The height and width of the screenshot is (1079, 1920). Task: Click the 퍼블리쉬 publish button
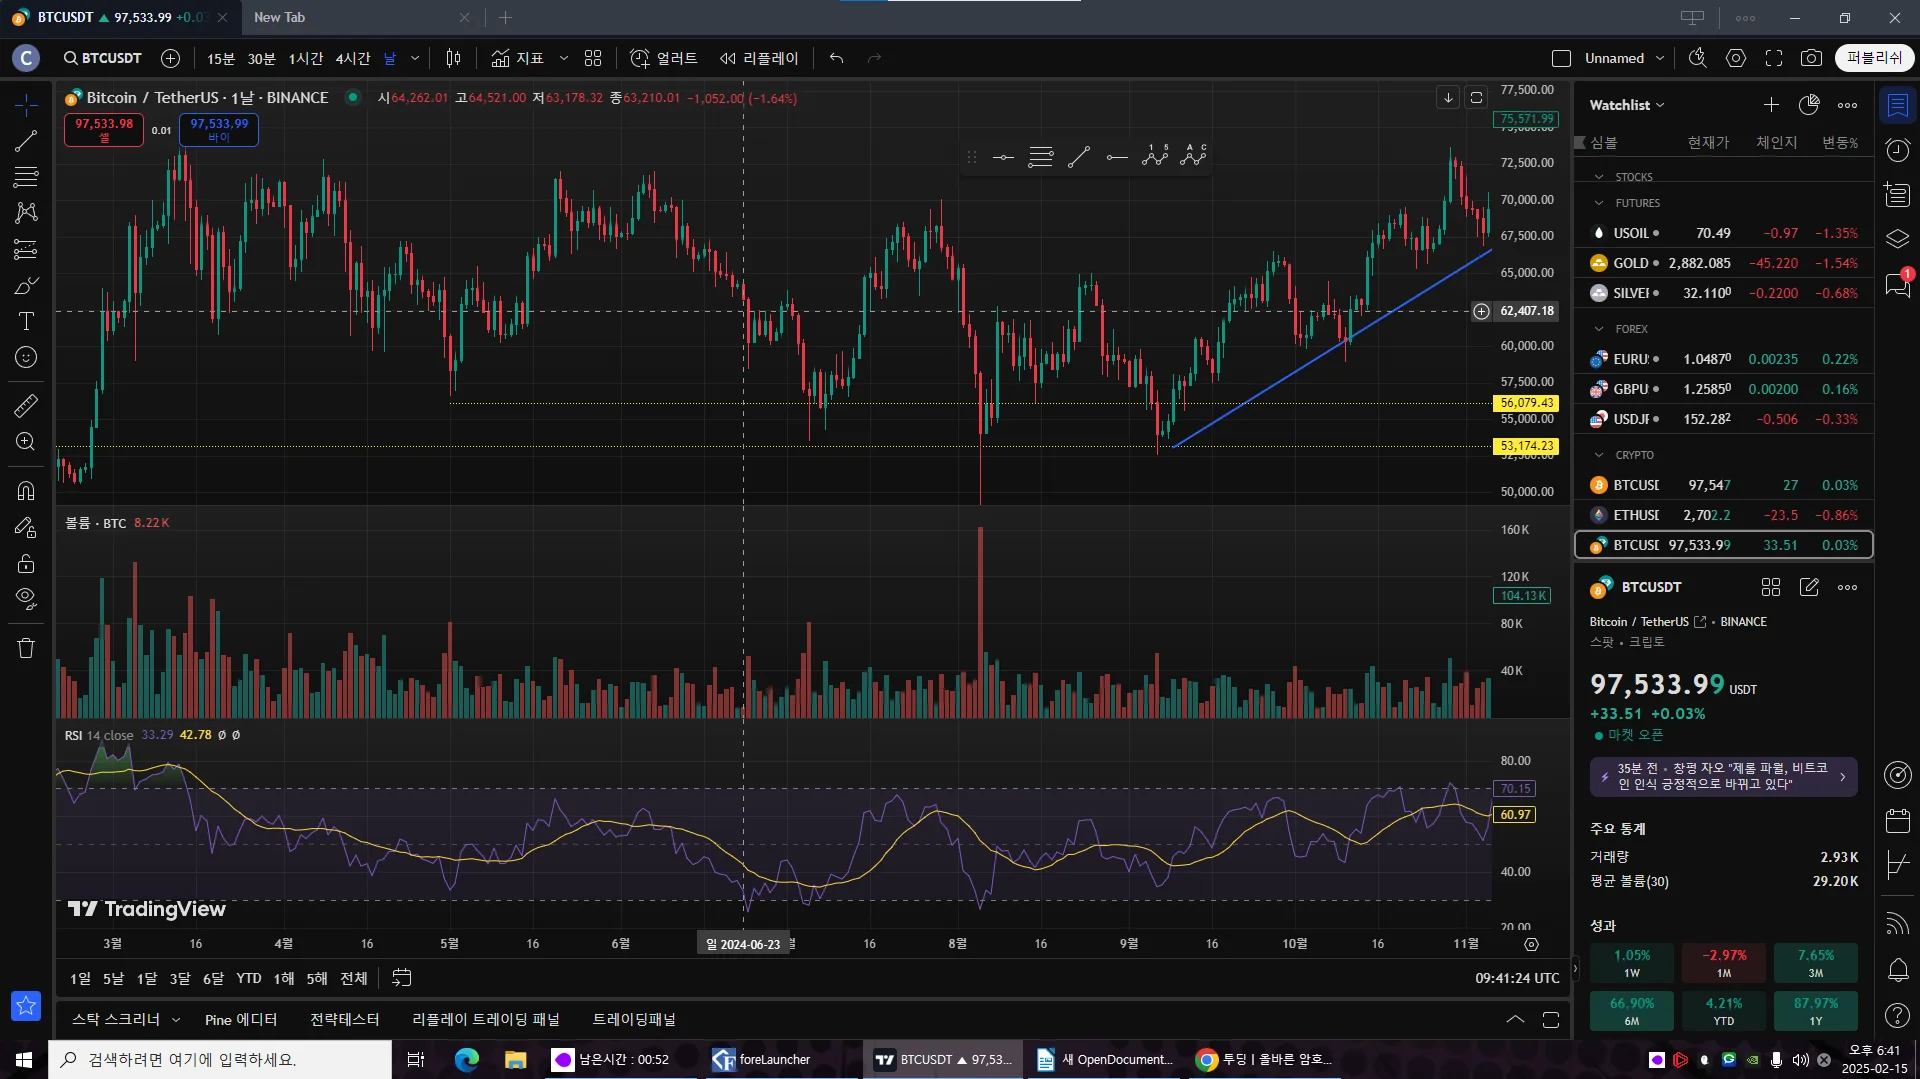[1874, 58]
